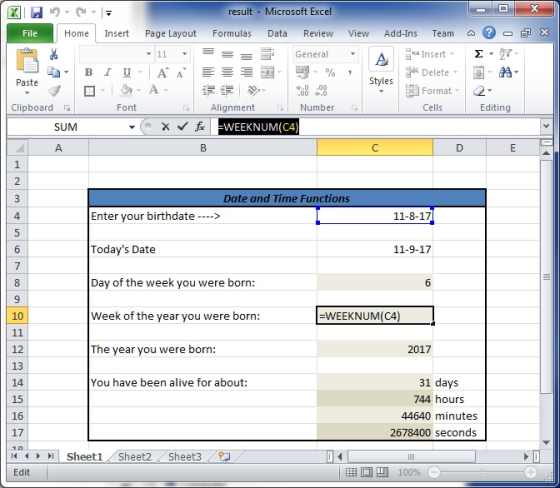Click the Find & Select binoculars icon
This screenshot has height=488, width=560.
tap(505, 73)
